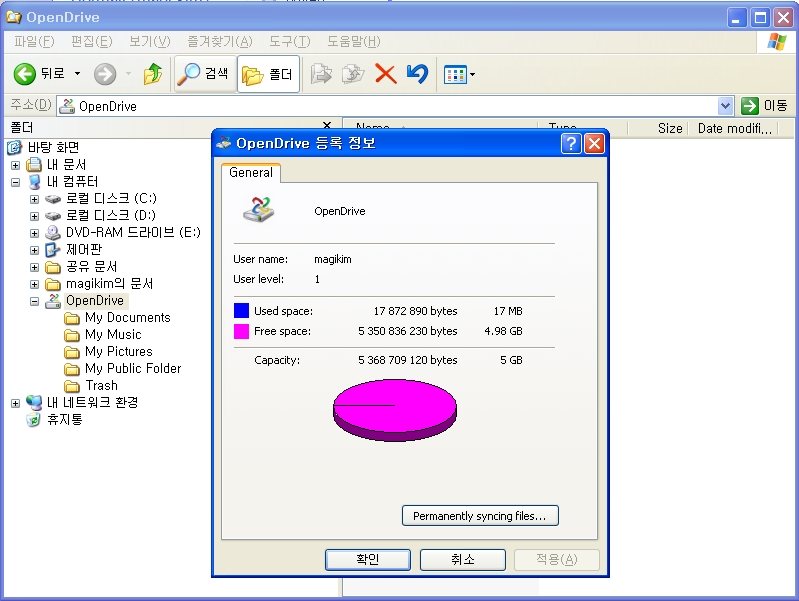Select the My Computer (내 컴퓨터) icon
Viewport: 799px width, 601px height.
[x=34, y=181]
